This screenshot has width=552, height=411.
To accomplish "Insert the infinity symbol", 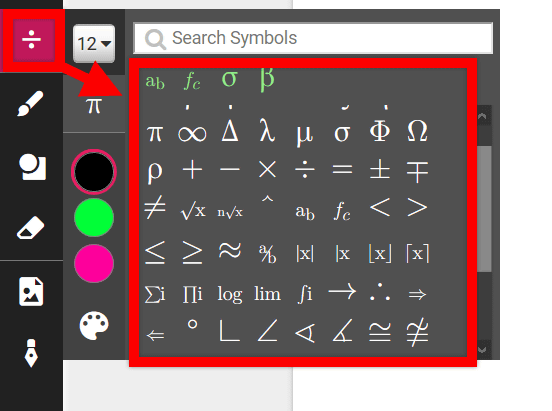I will click(192, 134).
